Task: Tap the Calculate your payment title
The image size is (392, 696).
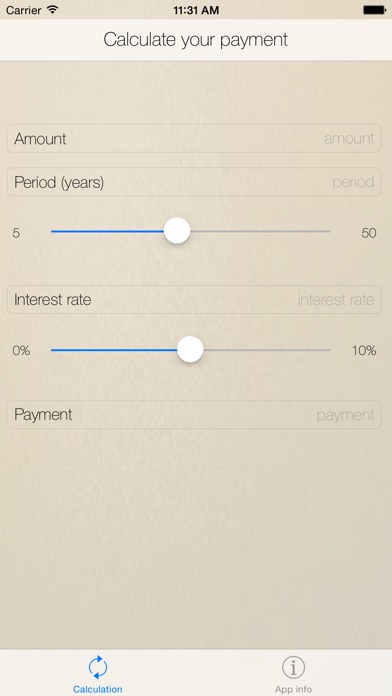Action: [x=196, y=40]
